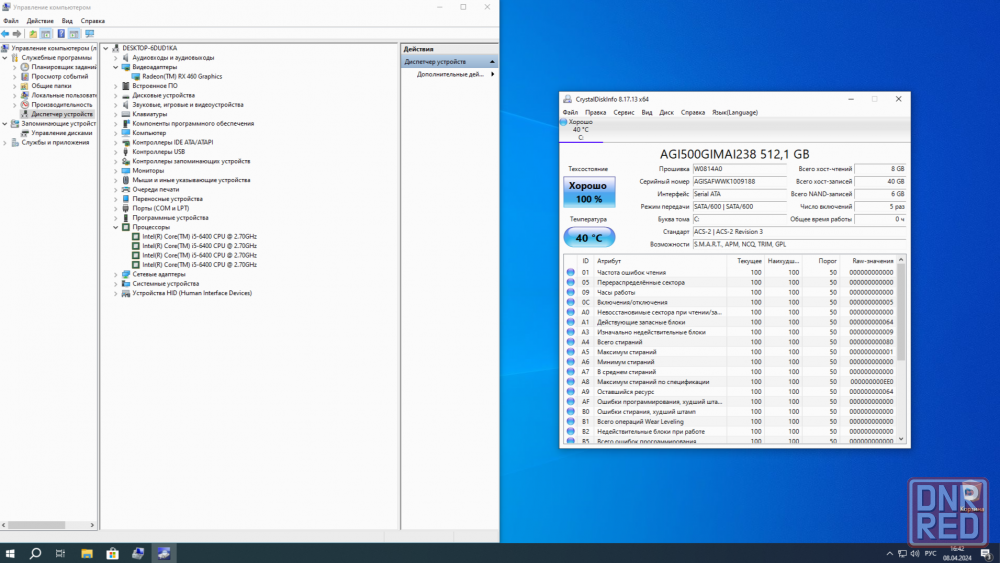This screenshot has height=563, width=1000.
Task: Click the 40 °C temperature indicator button
Action: (x=589, y=238)
